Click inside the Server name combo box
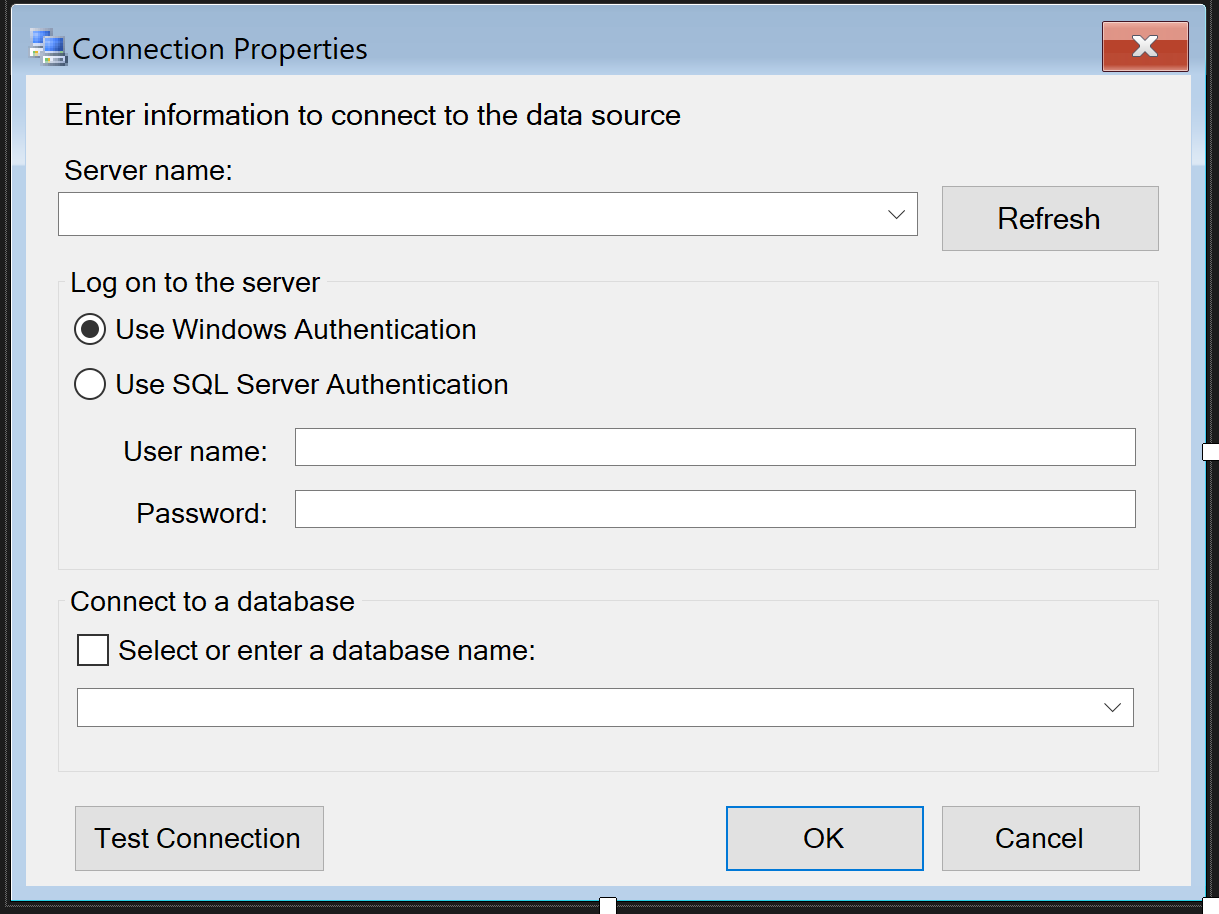The height and width of the screenshot is (914, 1219). 487,215
